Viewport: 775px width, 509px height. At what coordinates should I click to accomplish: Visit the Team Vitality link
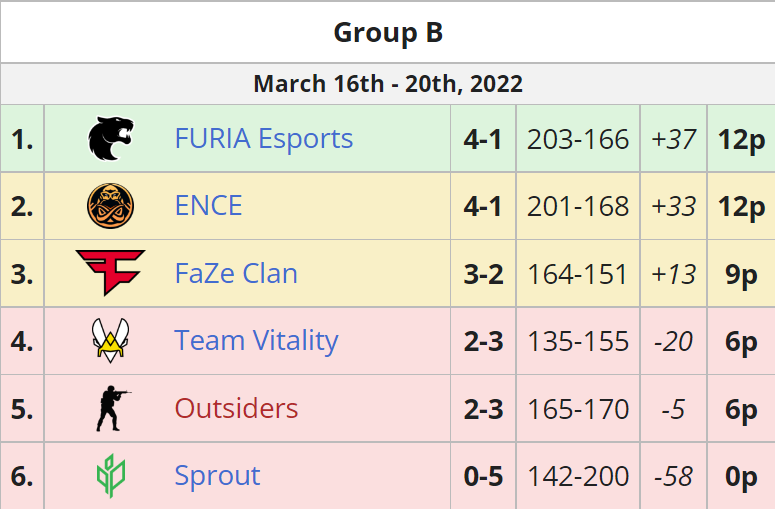coord(256,341)
